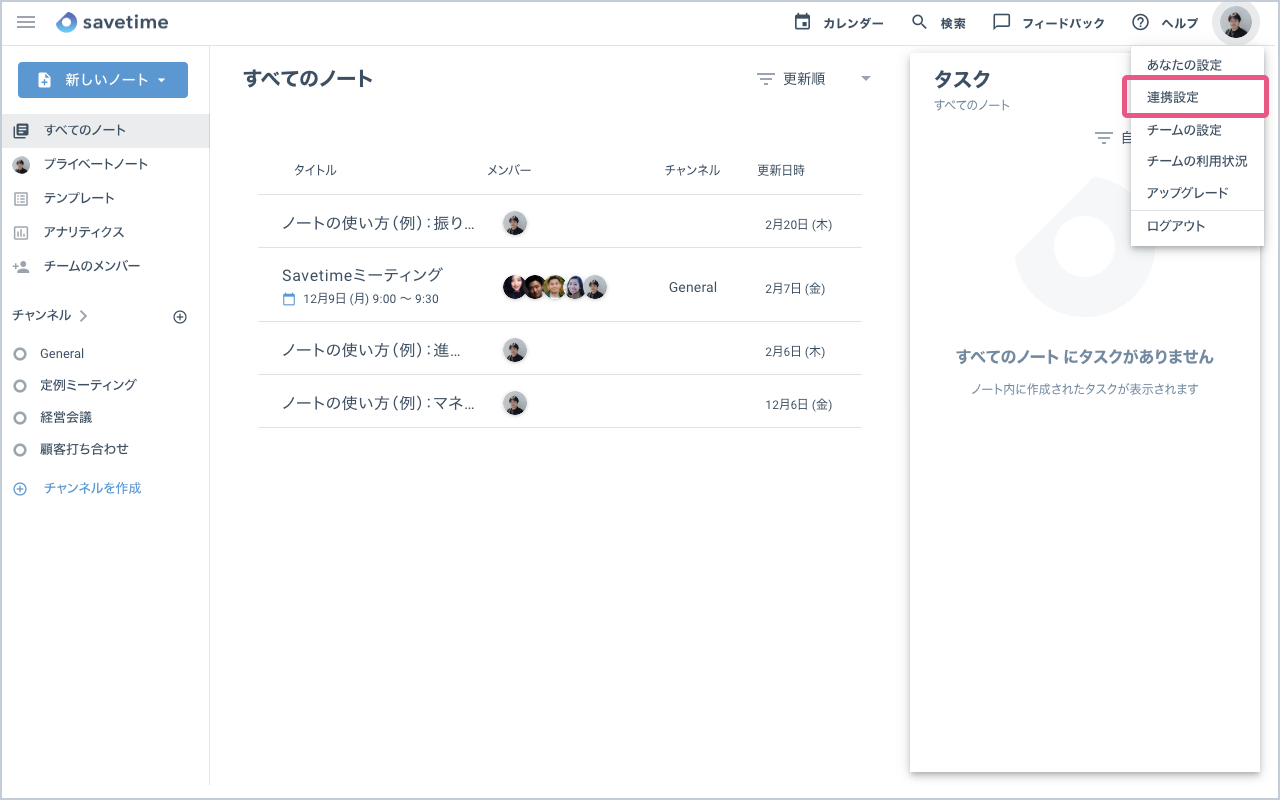Click the タイトル column header
Image resolution: width=1280 pixels, height=800 pixels.
315,171
